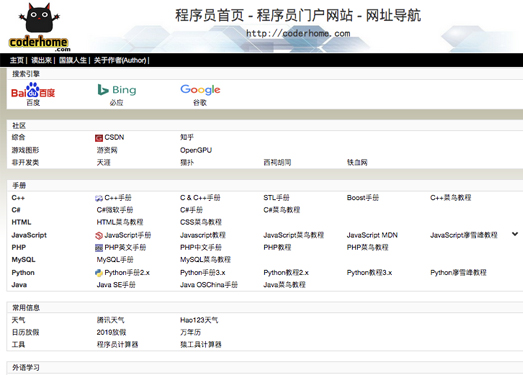
Task: Click the PHP英文手册 favicon
Action: click(99, 248)
